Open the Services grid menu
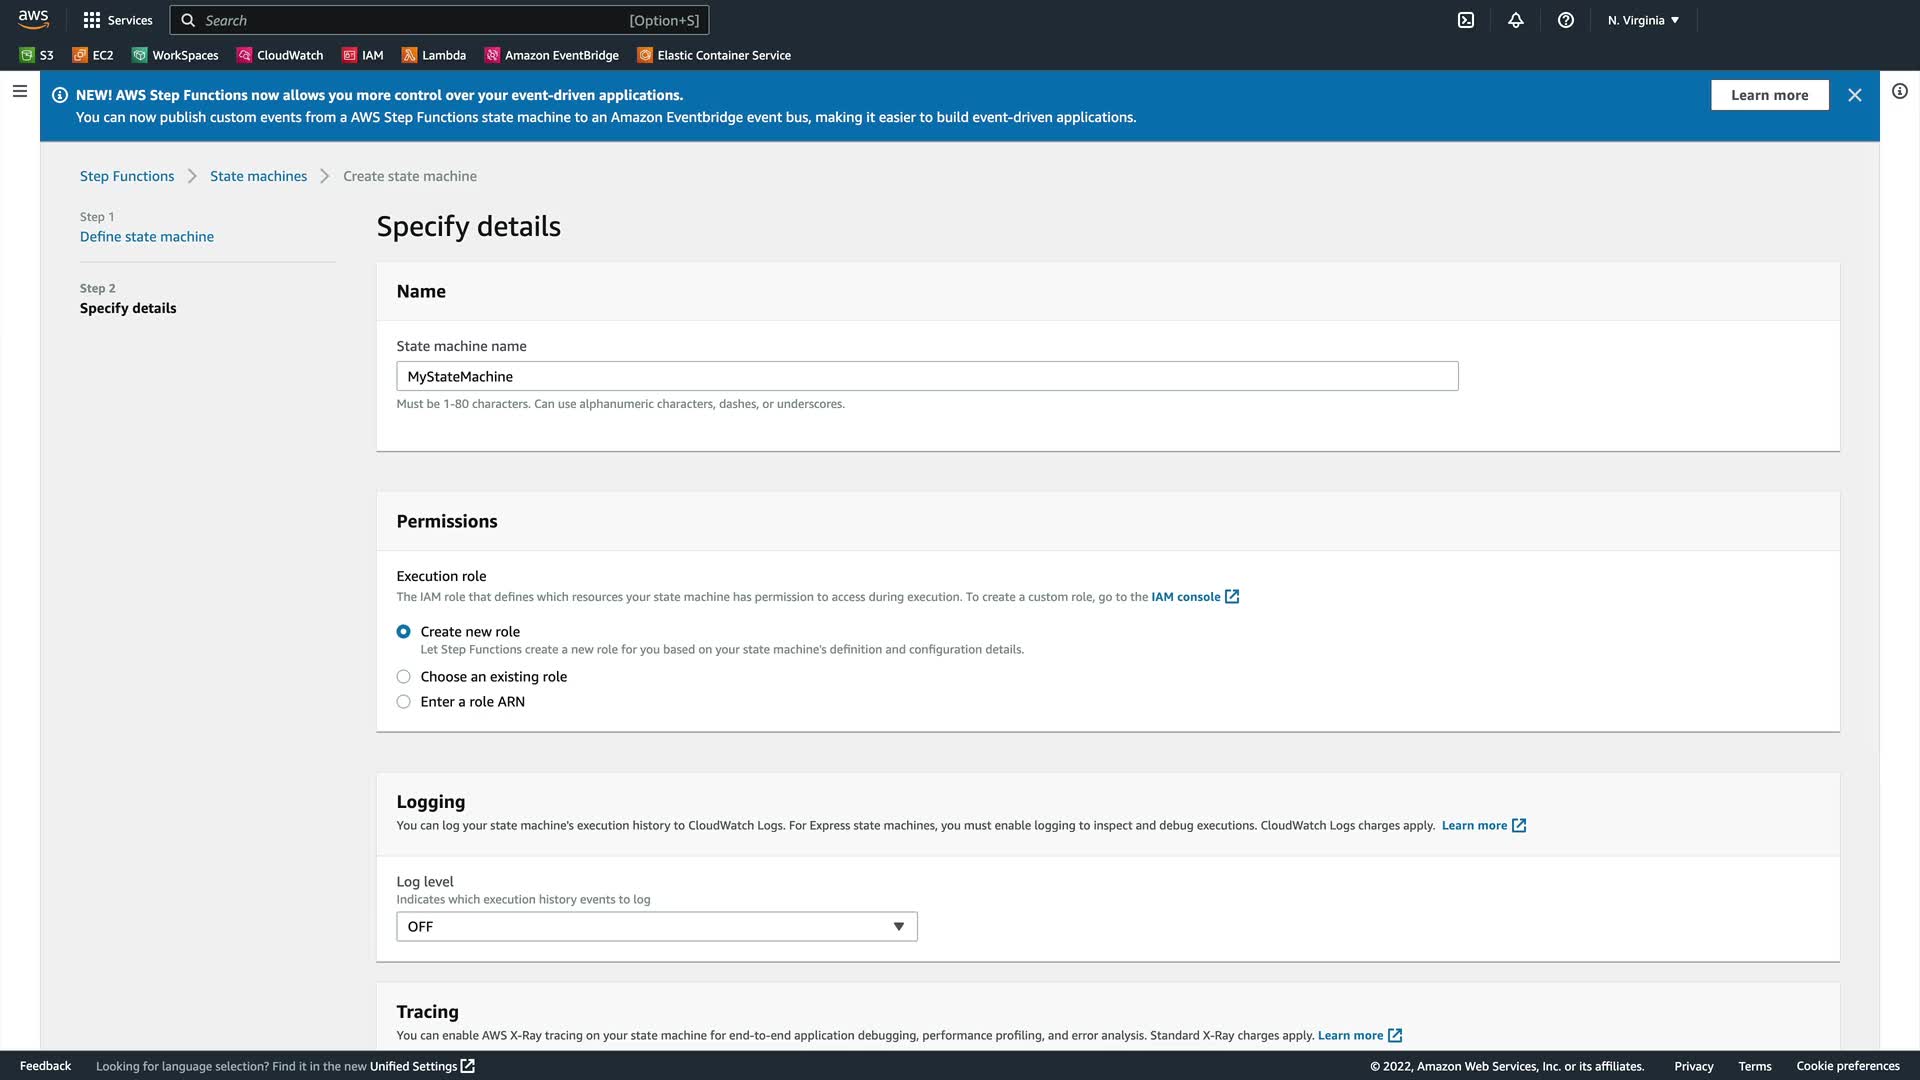Screen dimensions: 1920x1080 point(118,20)
